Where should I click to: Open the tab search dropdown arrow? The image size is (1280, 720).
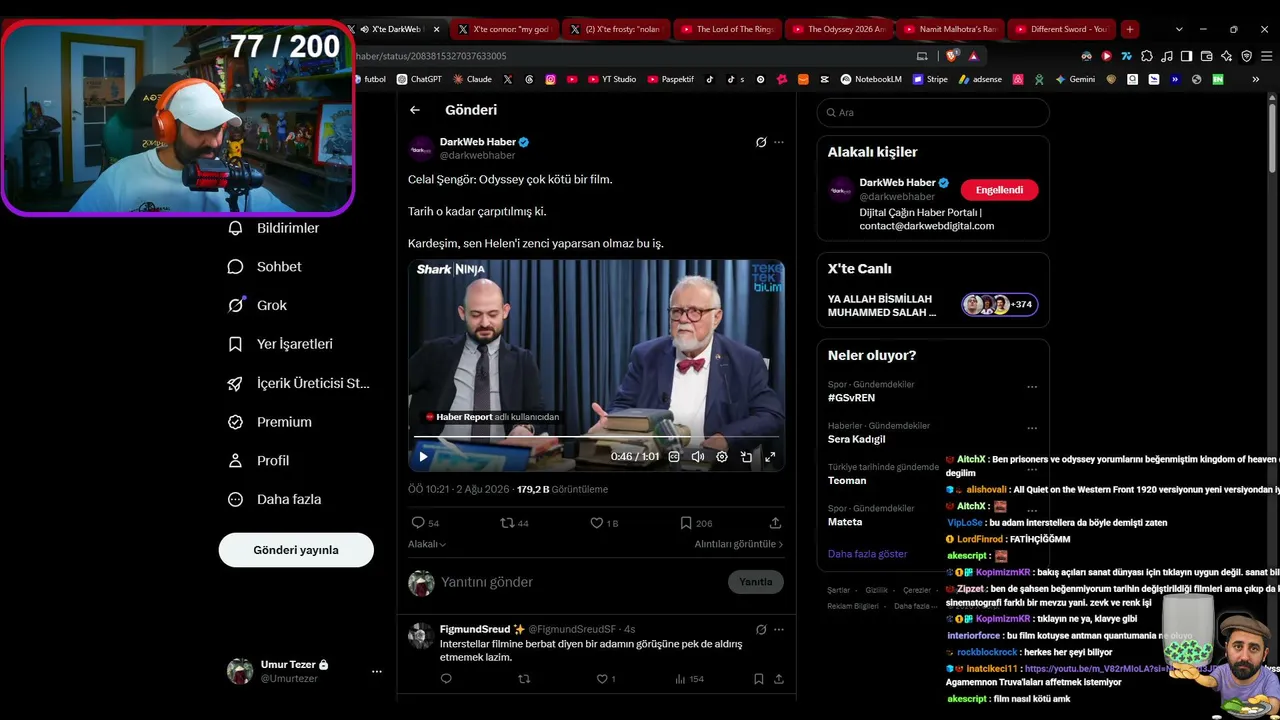point(1179,29)
